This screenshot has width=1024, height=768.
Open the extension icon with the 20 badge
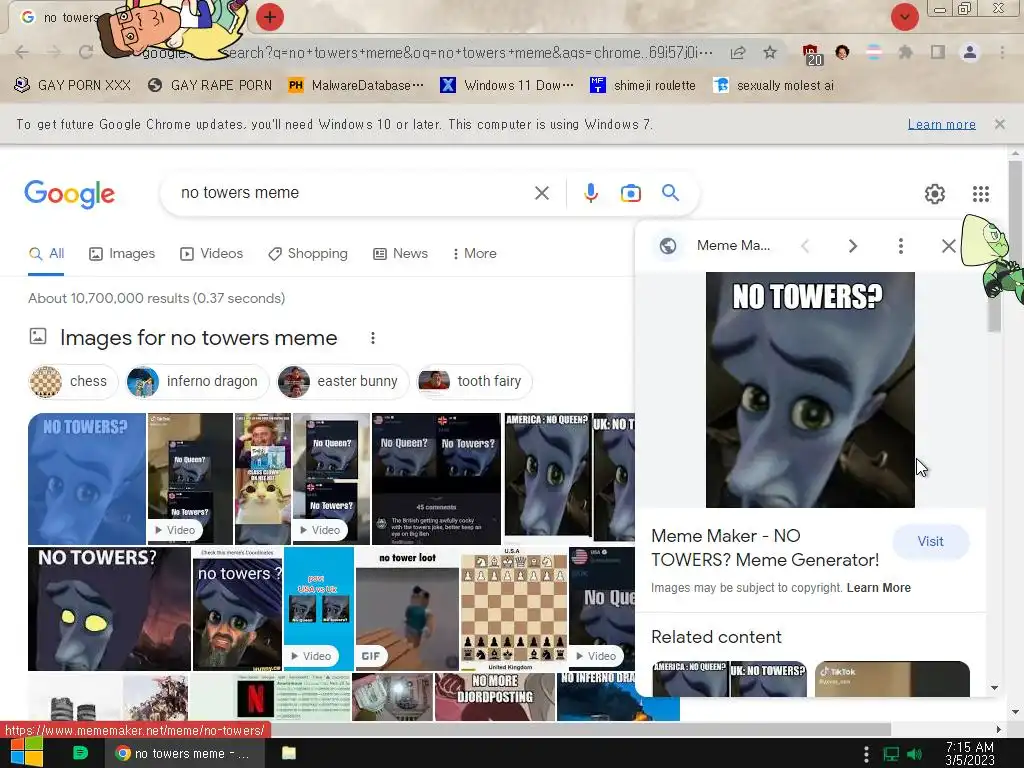pyautogui.click(x=812, y=55)
